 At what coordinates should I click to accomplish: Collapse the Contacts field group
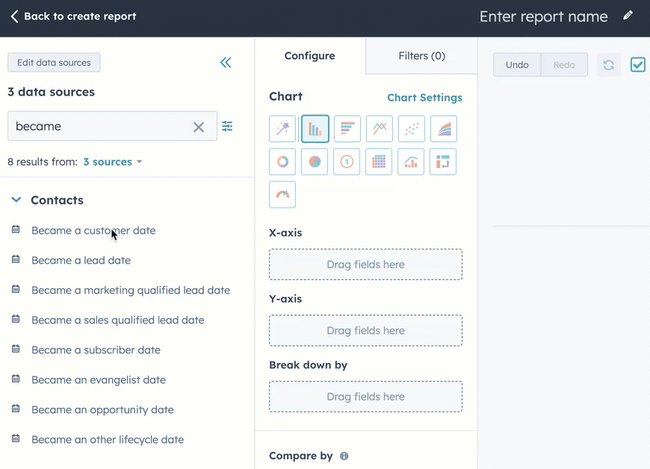16,200
